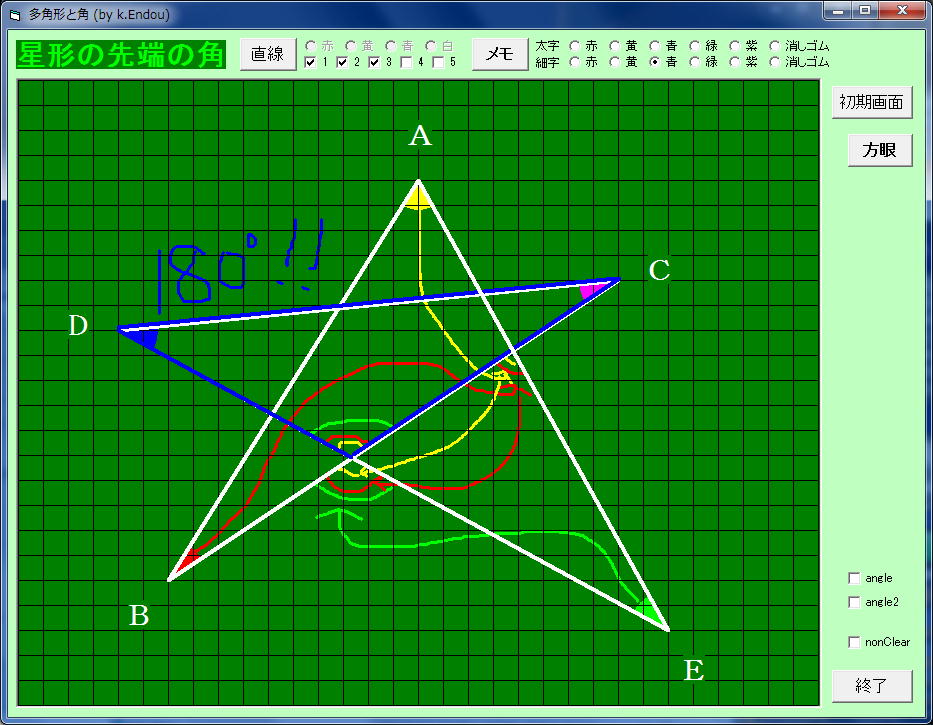Select disabled 青 line color radio
933x725 pixels.
coord(390,46)
